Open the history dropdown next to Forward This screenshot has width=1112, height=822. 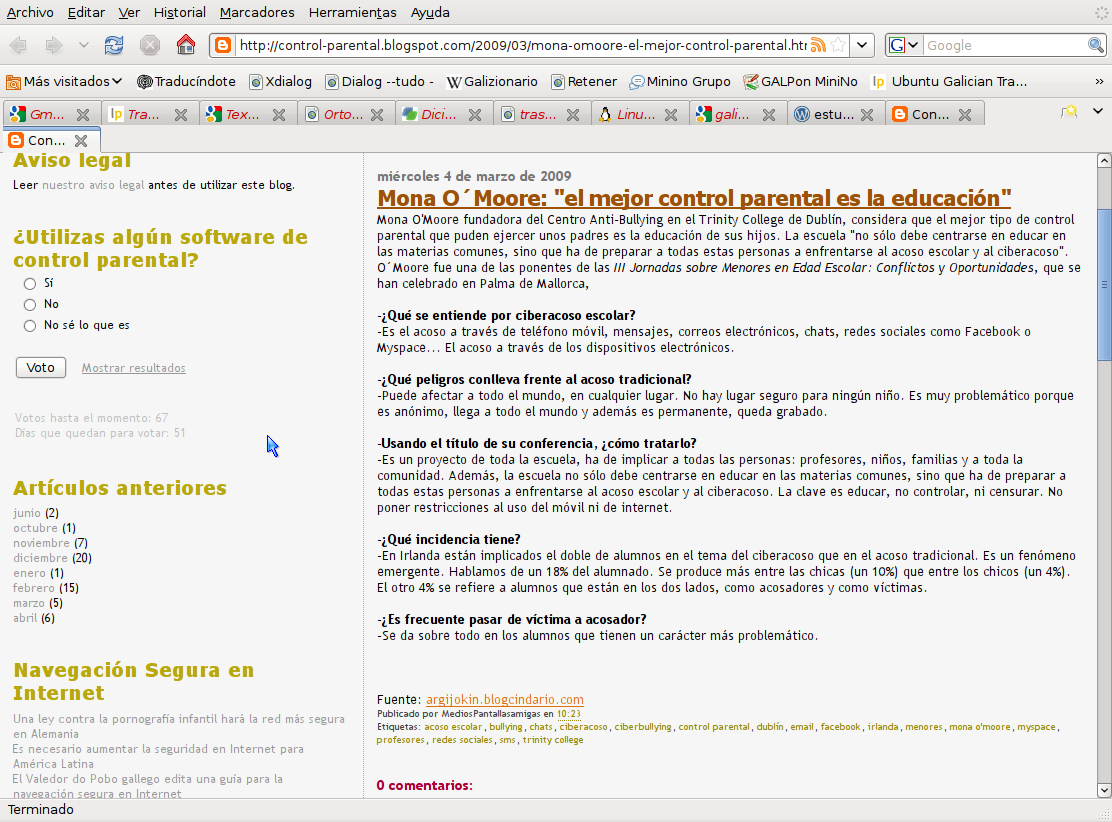click(84, 45)
